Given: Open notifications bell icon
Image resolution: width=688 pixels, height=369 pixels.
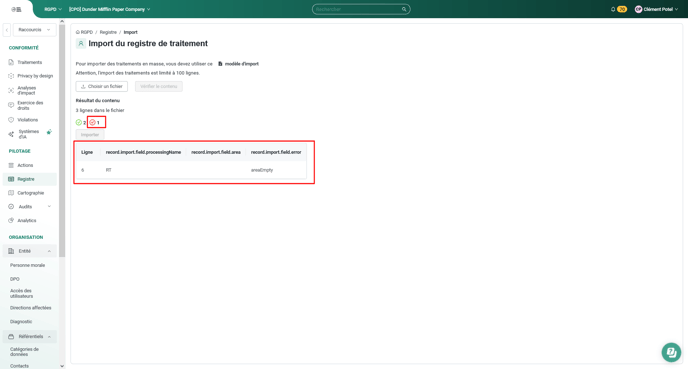Looking at the screenshot, I should [613, 9].
